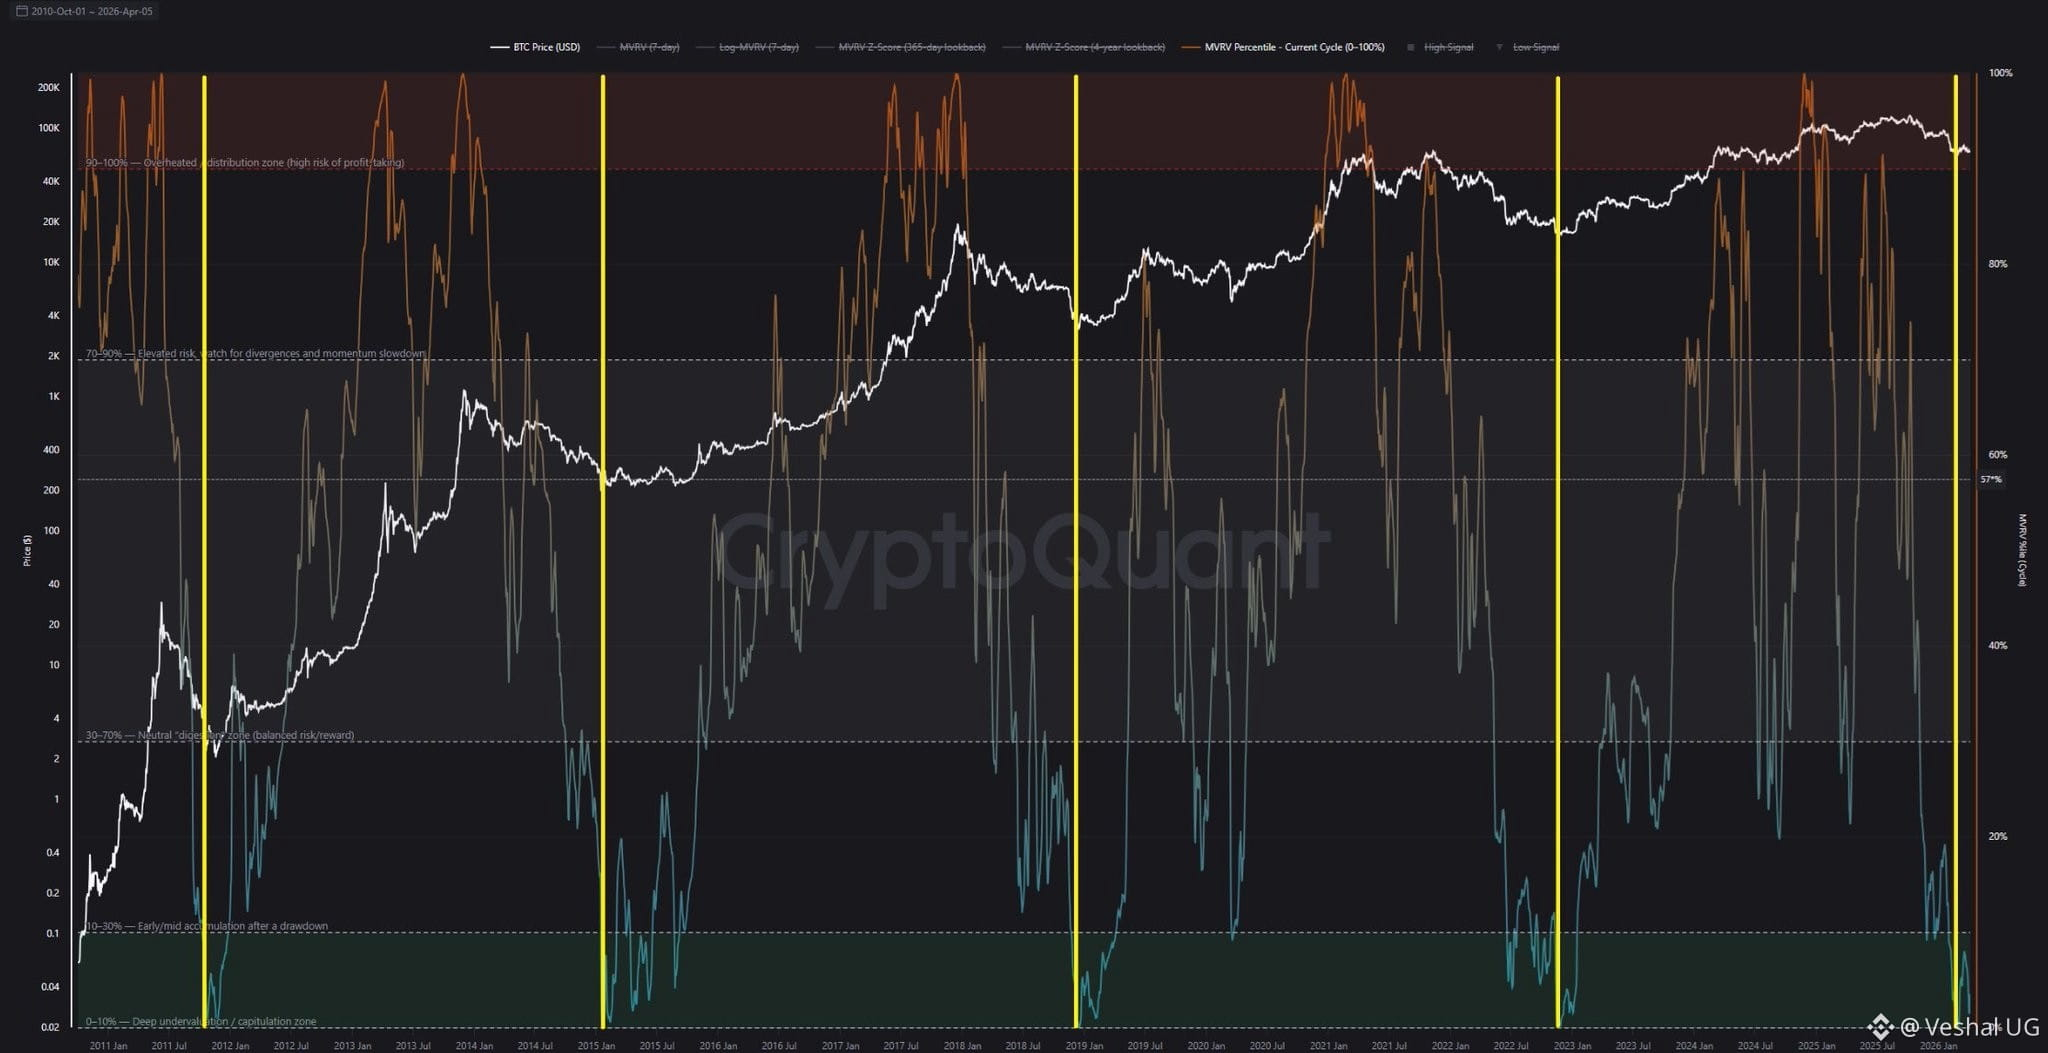Toggle the BTC Price (USD) legend series
This screenshot has width=2048, height=1053.
[x=535, y=47]
